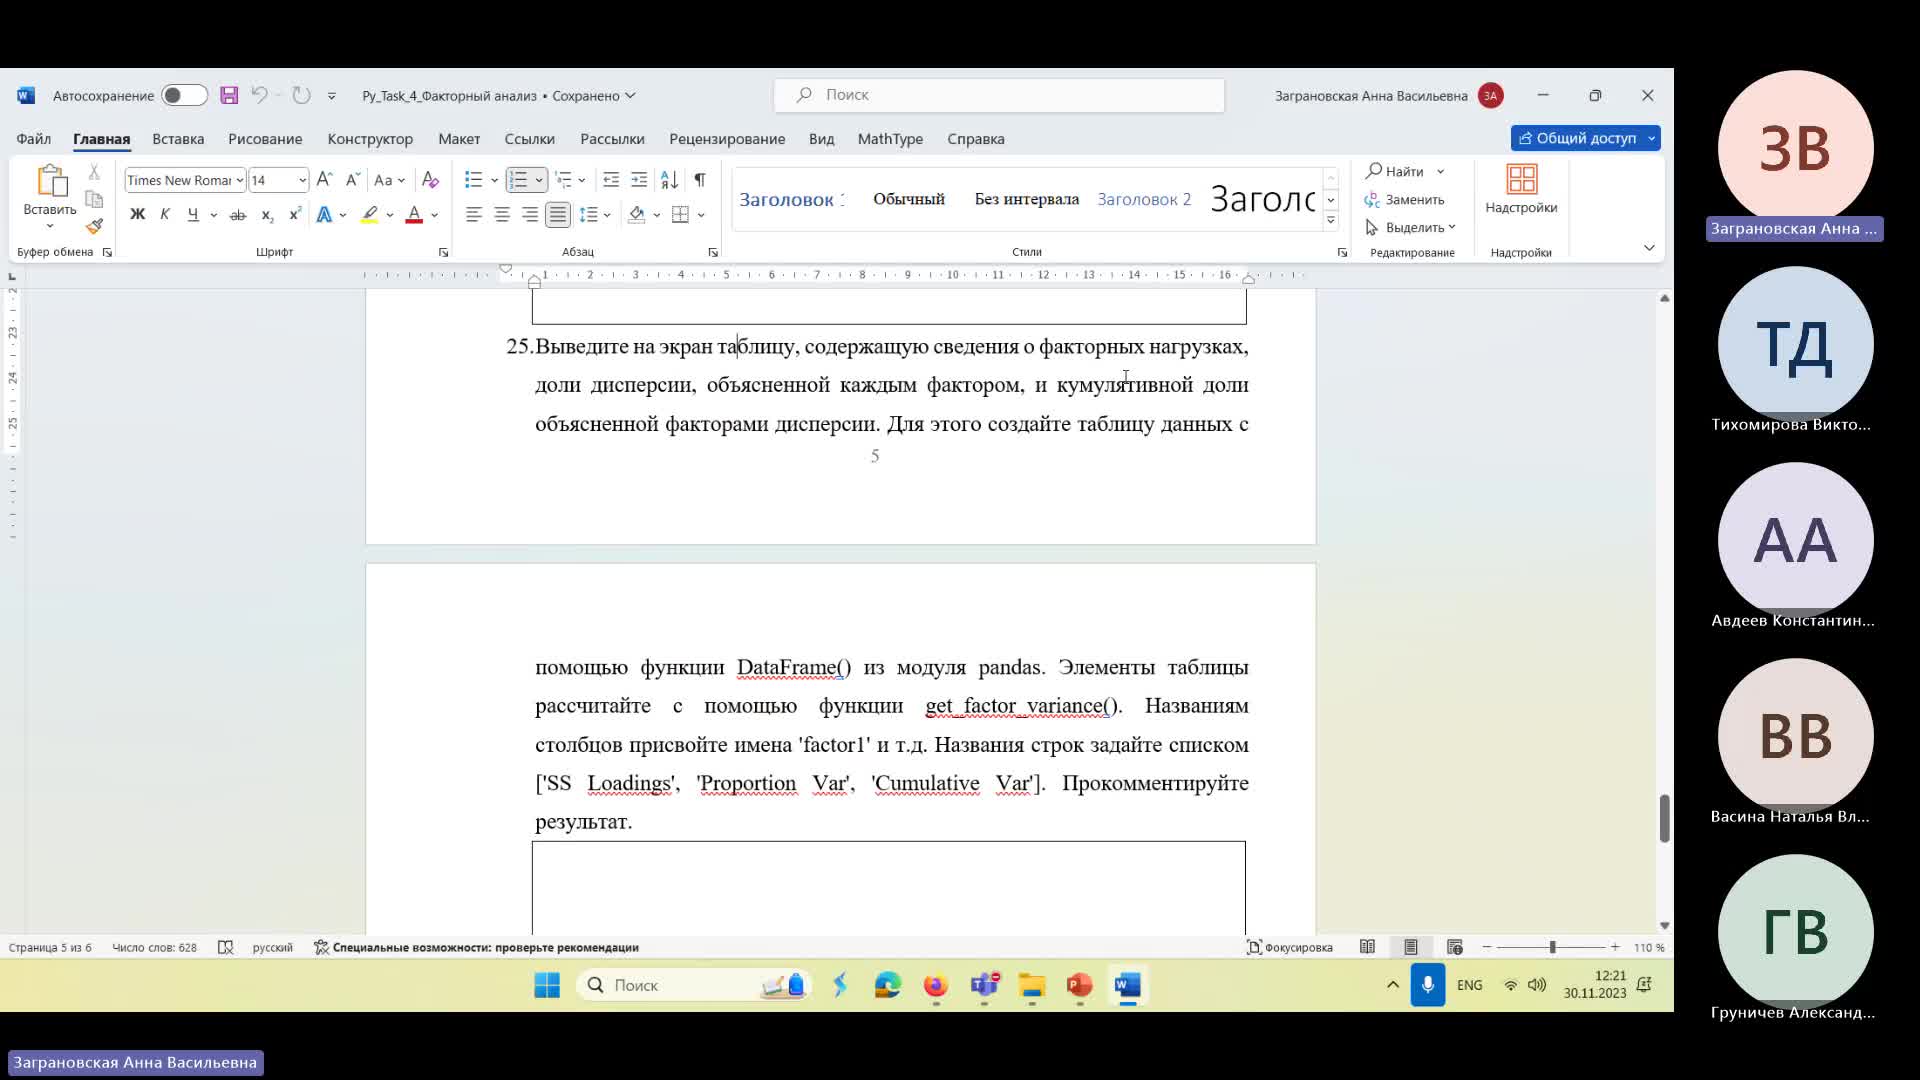The height and width of the screenshot is (1080, 1920).
Task: Increase paragraph indent
Action: pyautogui.click(x=639, y=180)
